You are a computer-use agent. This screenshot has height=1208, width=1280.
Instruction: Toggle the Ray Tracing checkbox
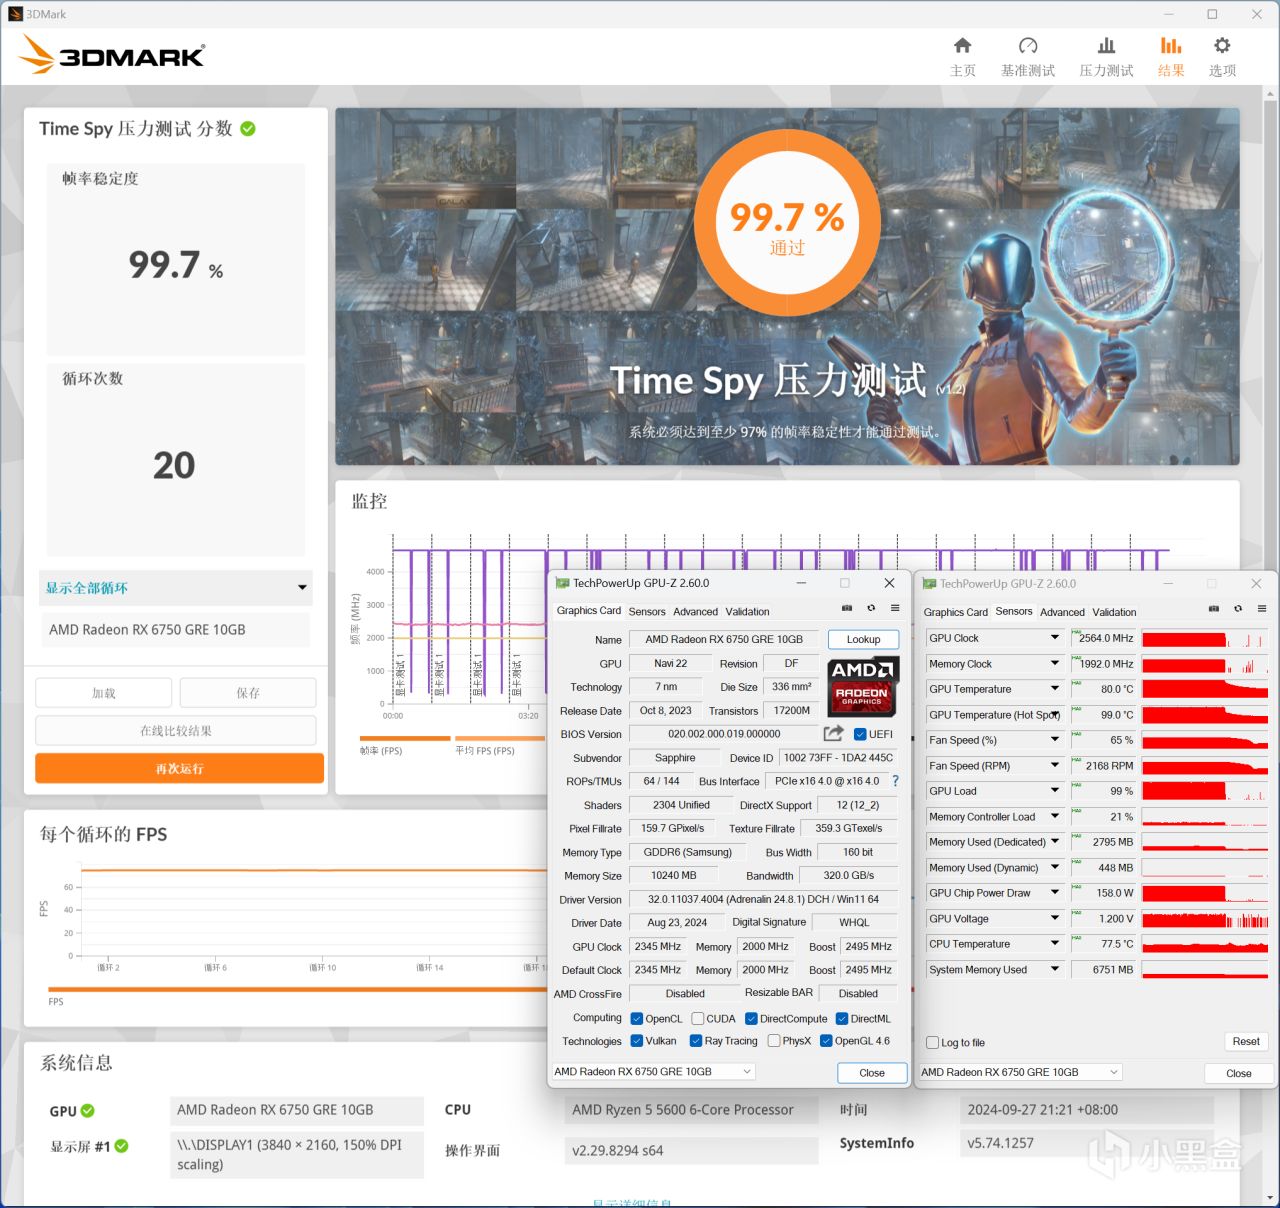tap(696, 1041)
